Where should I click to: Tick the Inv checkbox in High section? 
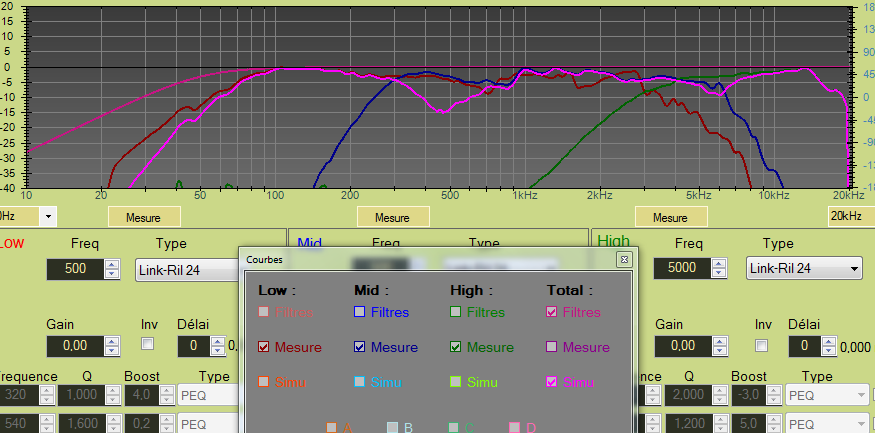tap(762, 346)
